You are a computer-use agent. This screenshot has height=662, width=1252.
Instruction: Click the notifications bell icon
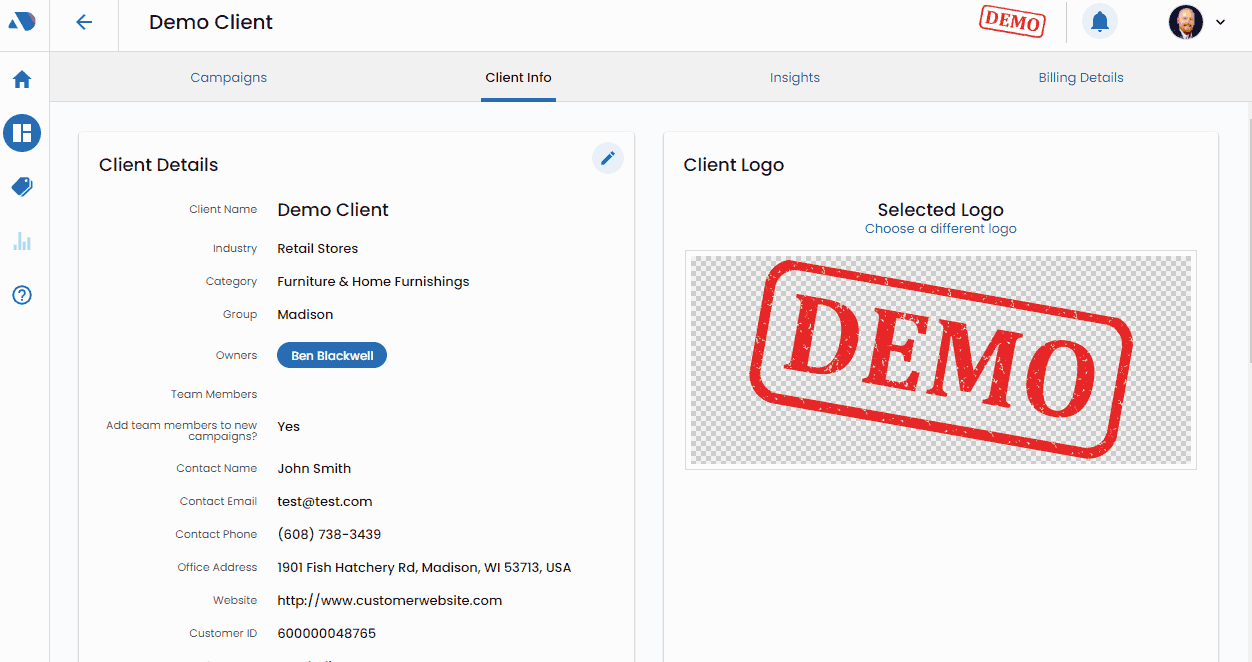click(x=1100, y=22)
